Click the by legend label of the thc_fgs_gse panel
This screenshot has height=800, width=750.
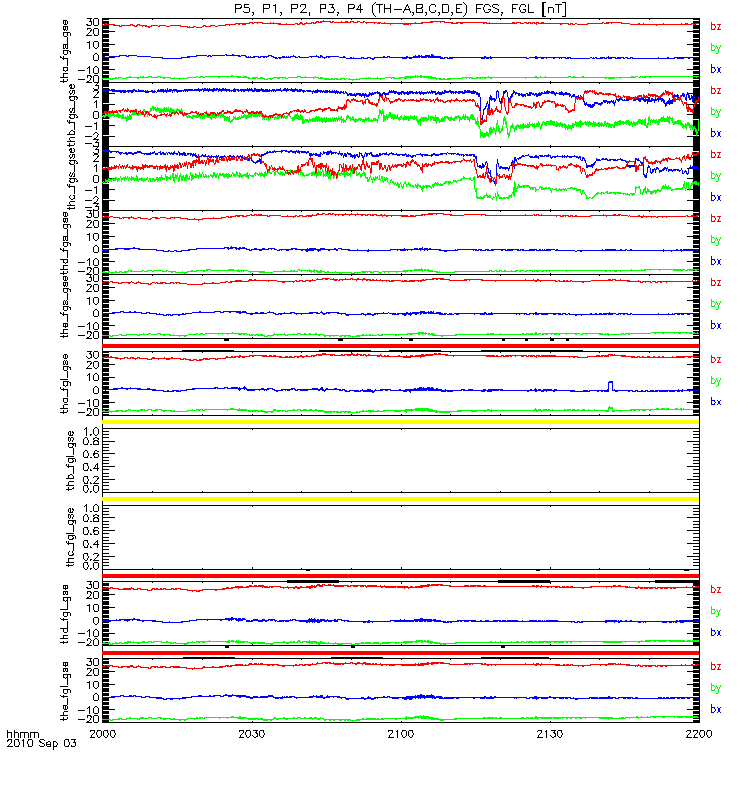click(x=716, y=176)
